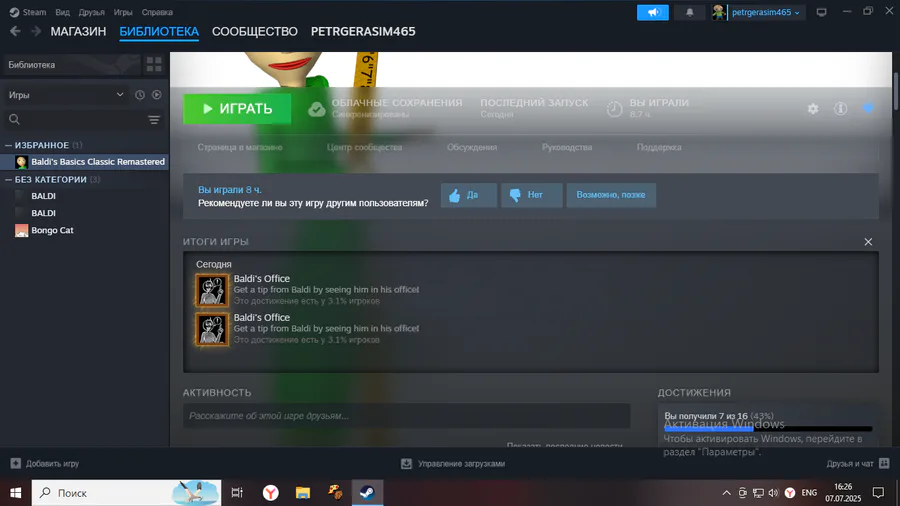Open the Справка menu
This screenshot has width=900, height=506.
(157, 12)
